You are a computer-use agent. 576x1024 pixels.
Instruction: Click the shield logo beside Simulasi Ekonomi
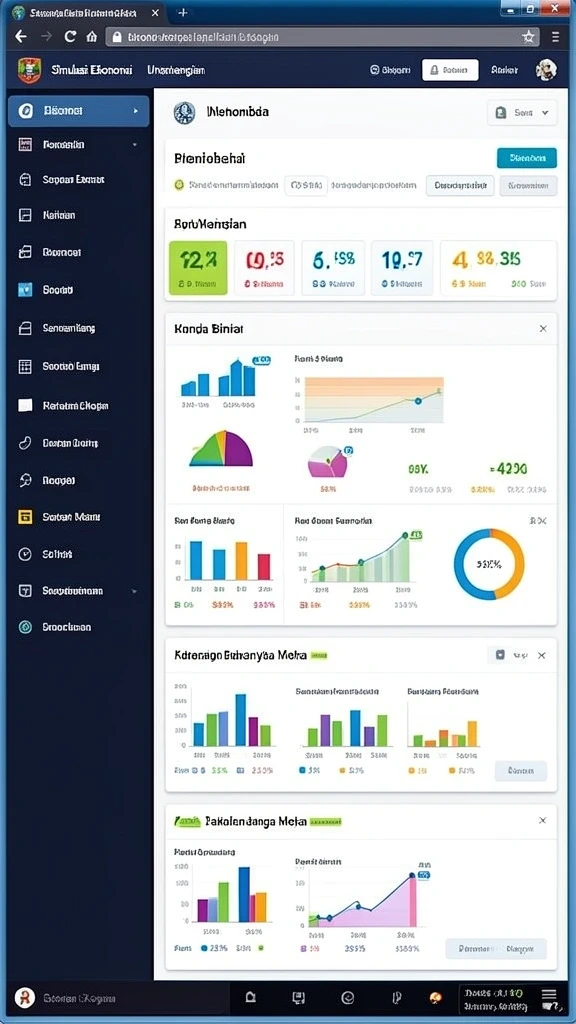pos(29,70)
